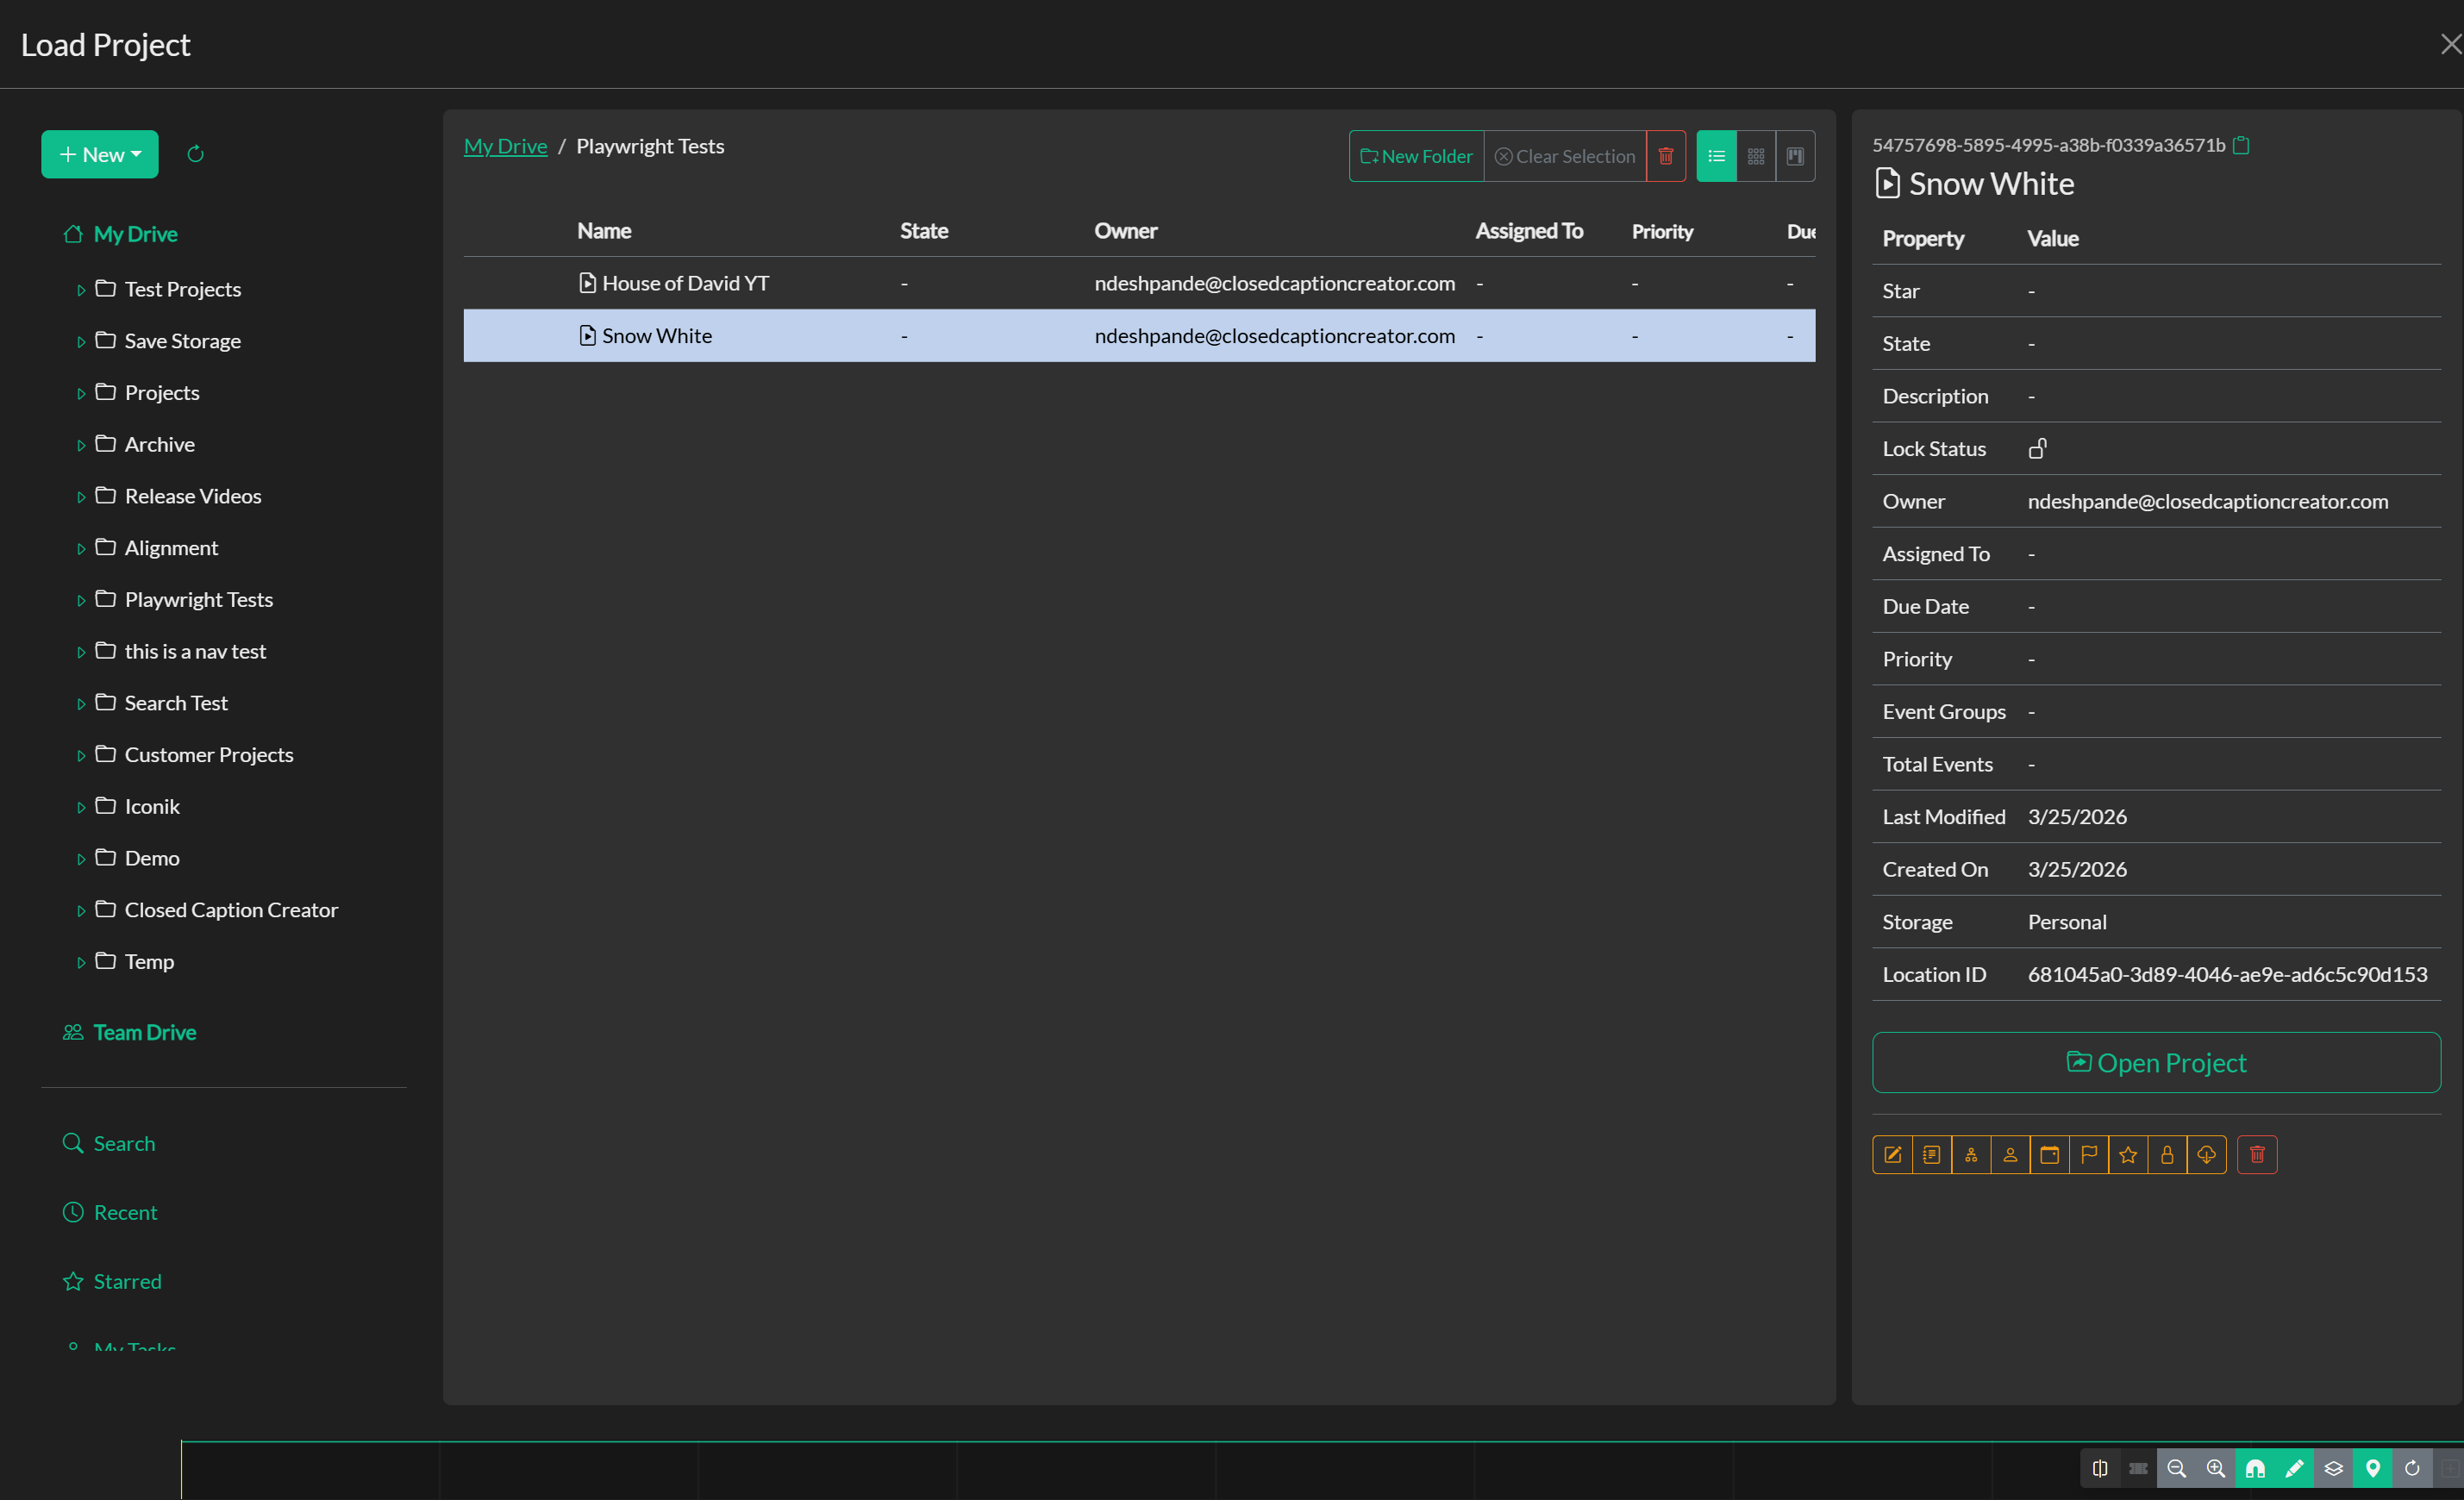This screenshot has height=1500, width=2464.
Task: Sort by the Owner column header
Action: click(x=1125, y=231)
